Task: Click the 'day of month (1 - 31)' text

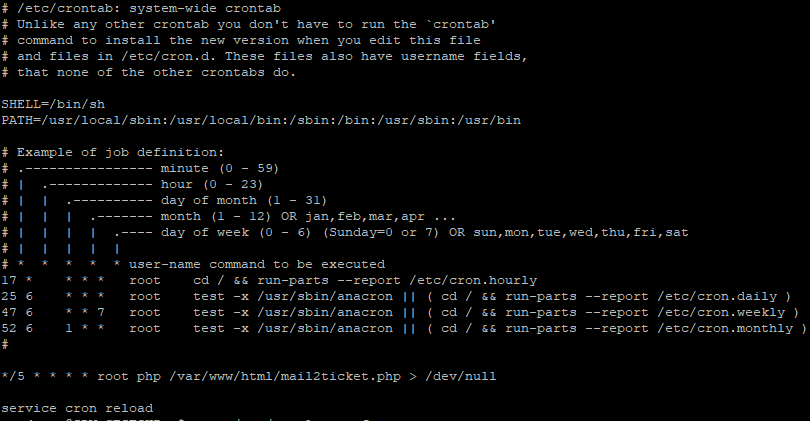Action: point(244,200)
